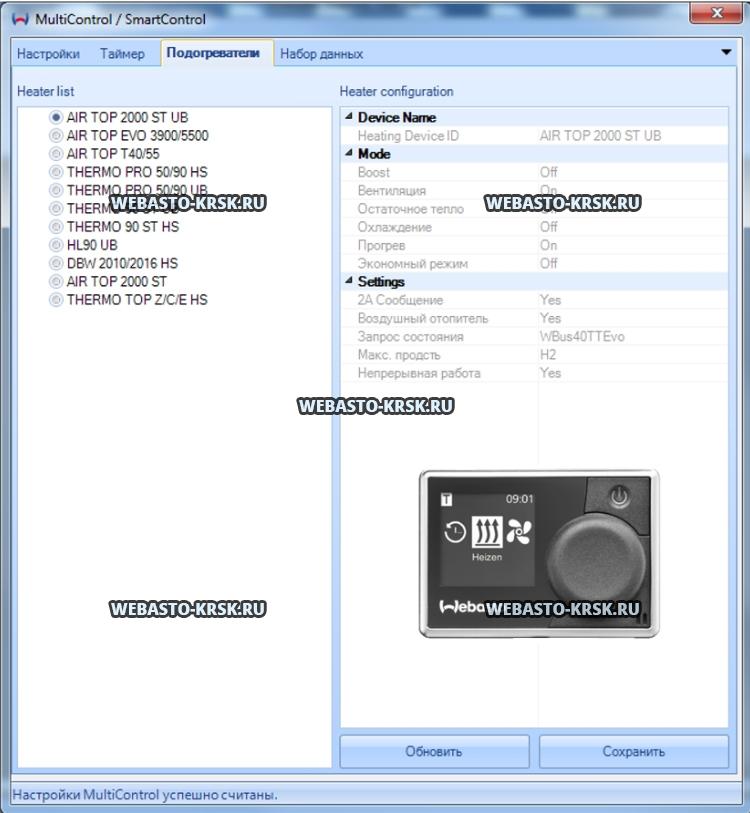This screenshot has width=750, height=813.
Task: Choose THERMO 90 ST HS radio option
Action: point(56,227)
